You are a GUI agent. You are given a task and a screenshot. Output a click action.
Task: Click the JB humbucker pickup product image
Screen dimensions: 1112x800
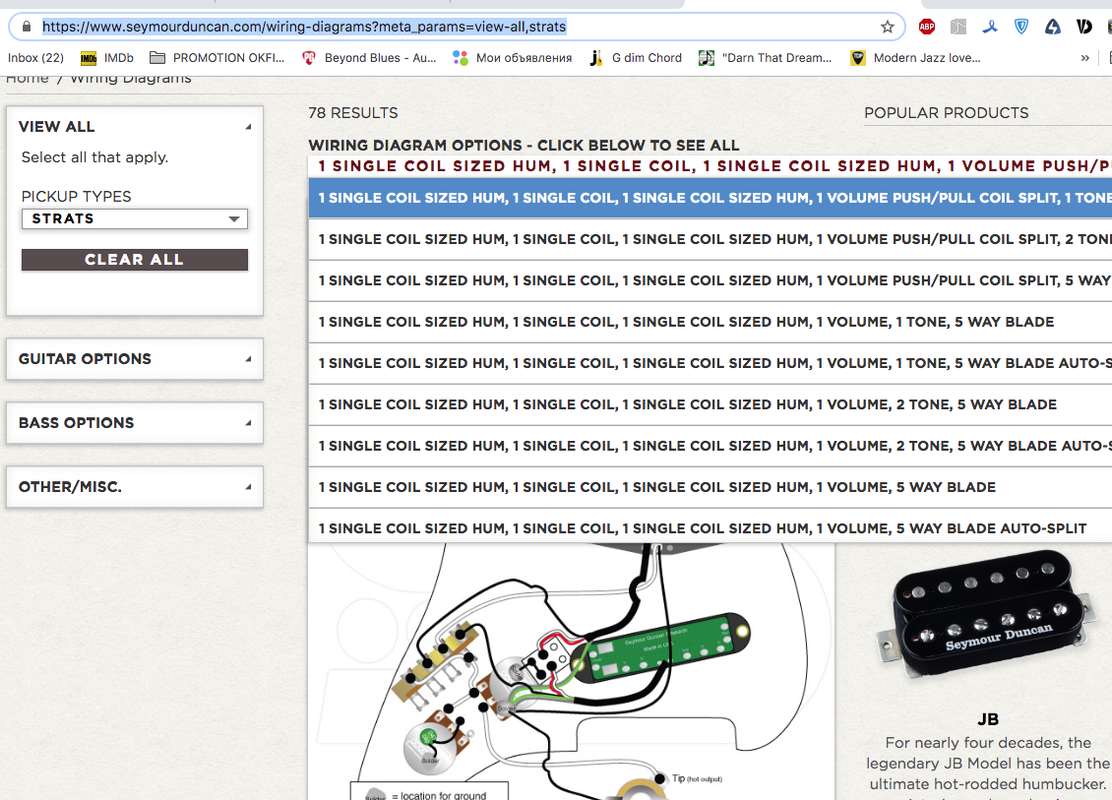tap(987, 615)
